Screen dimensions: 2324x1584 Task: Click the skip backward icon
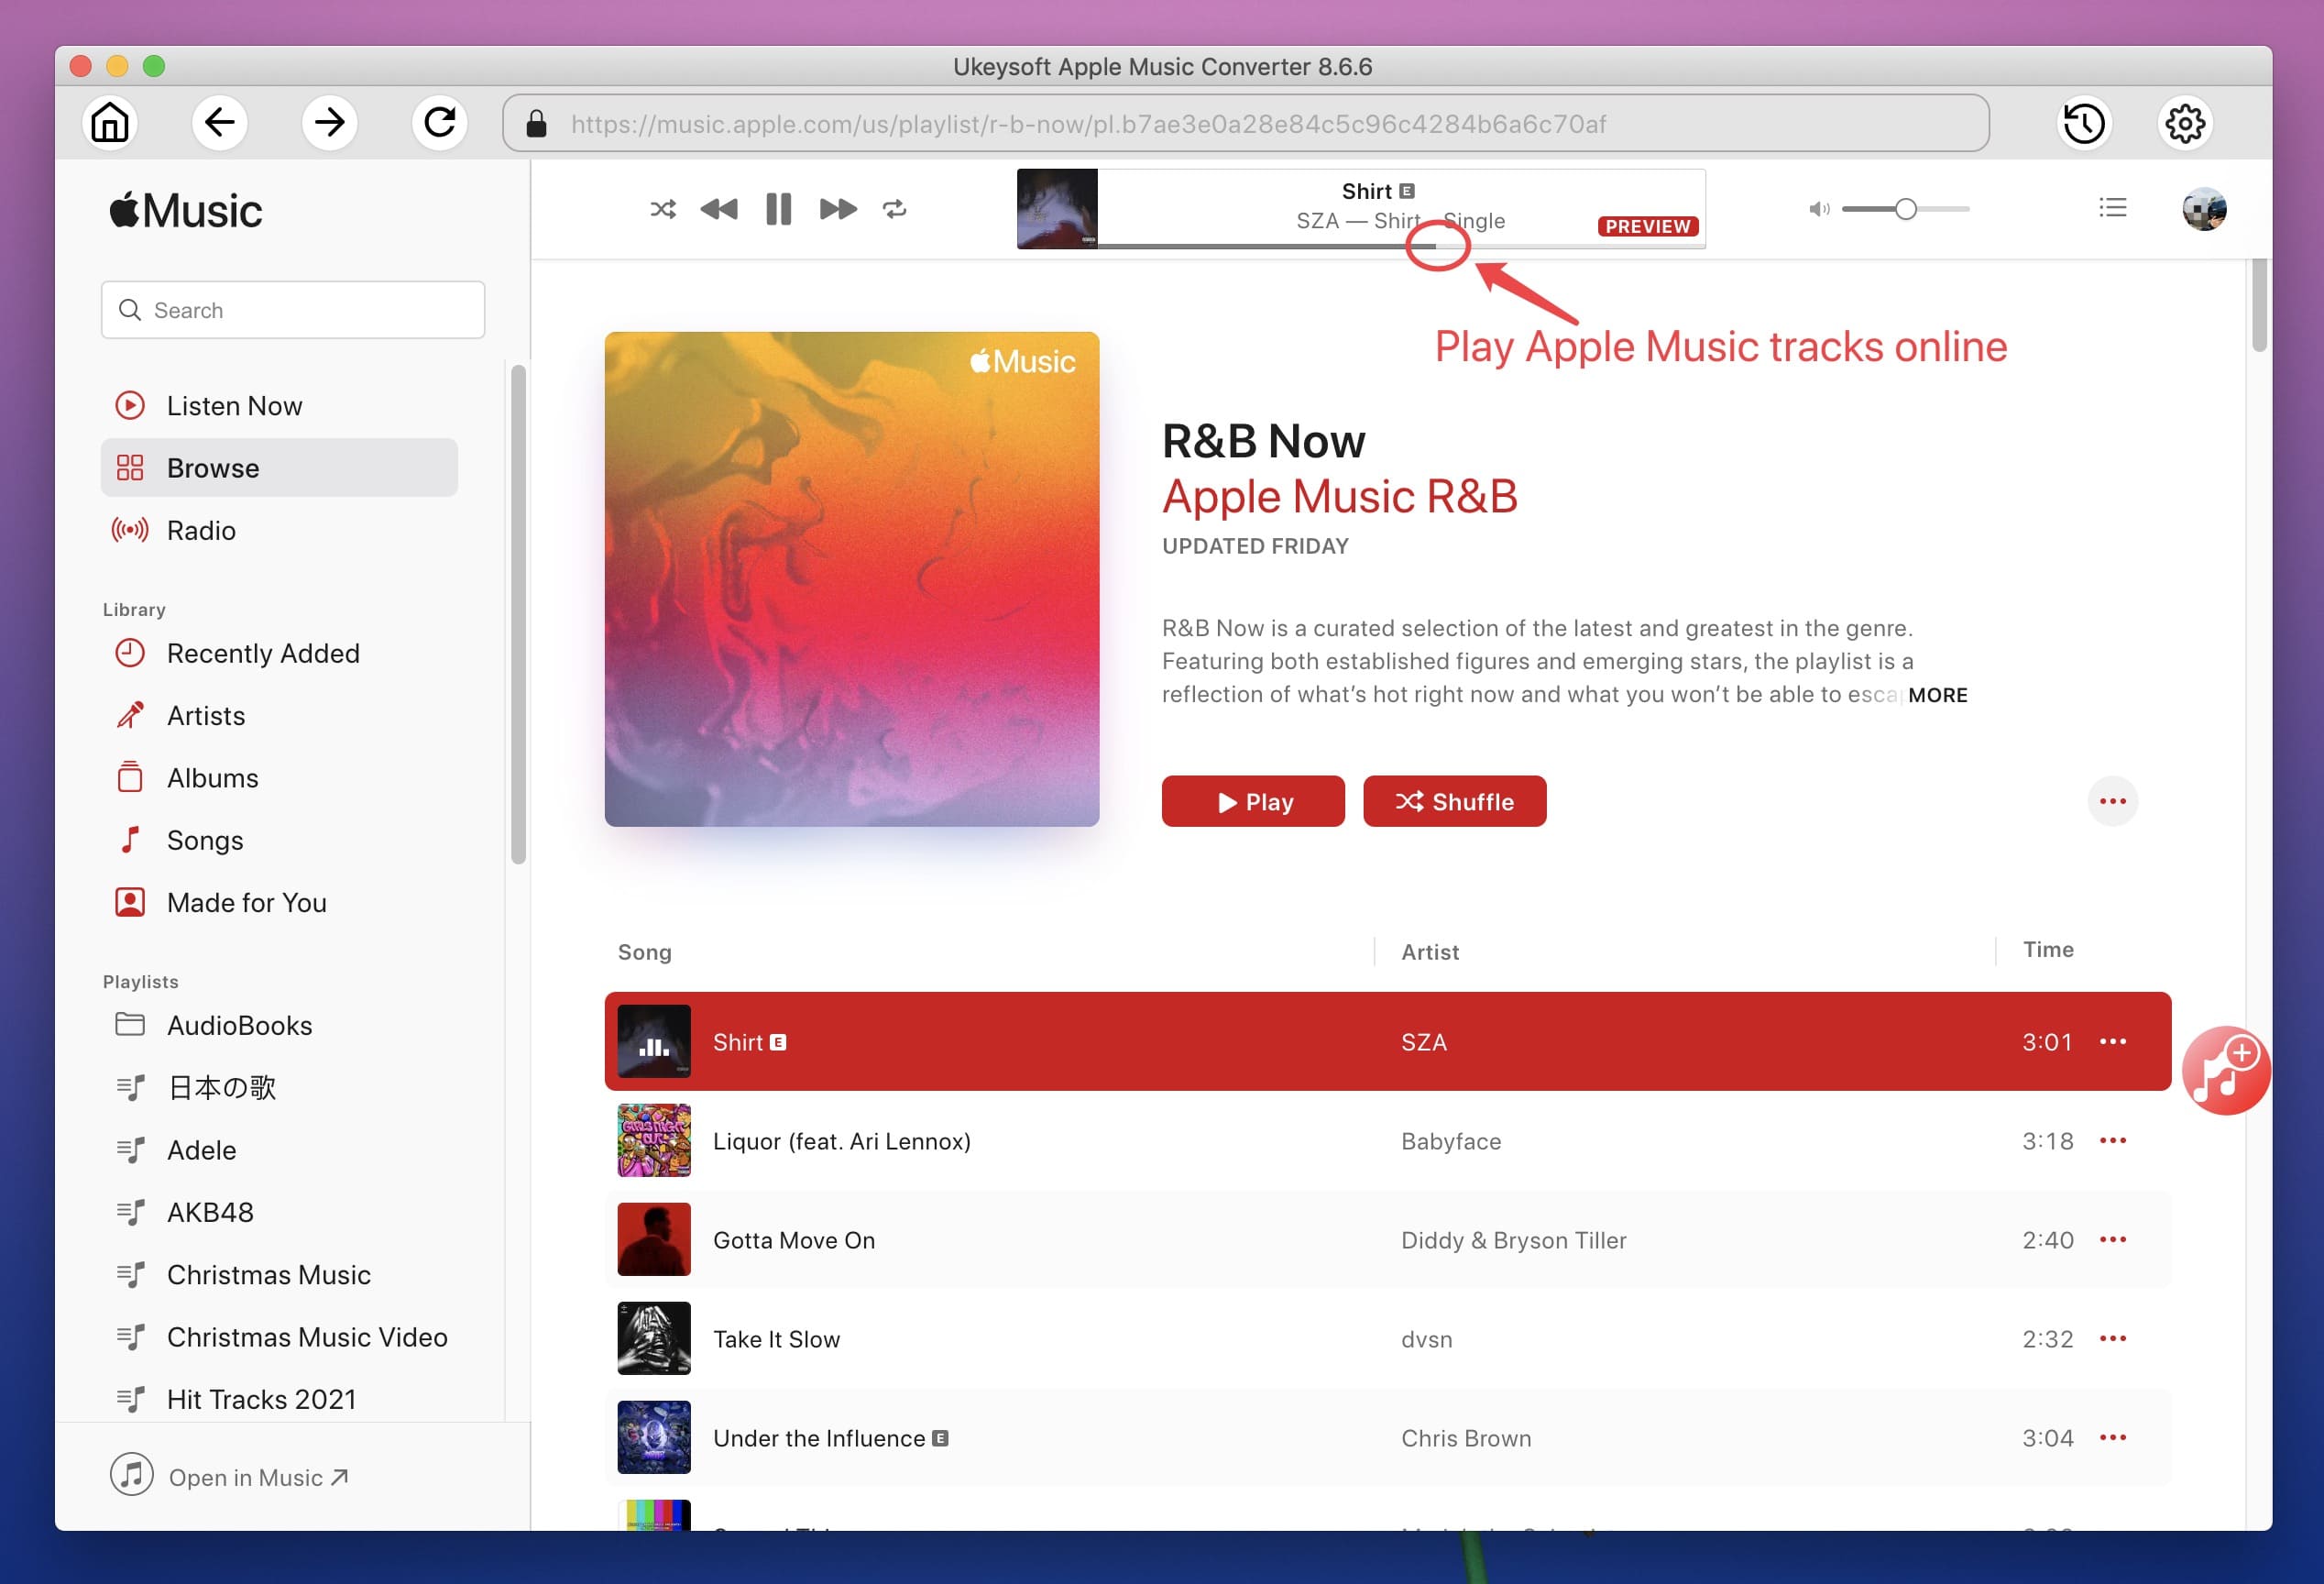pyautogui.click(x=718, y=208)
